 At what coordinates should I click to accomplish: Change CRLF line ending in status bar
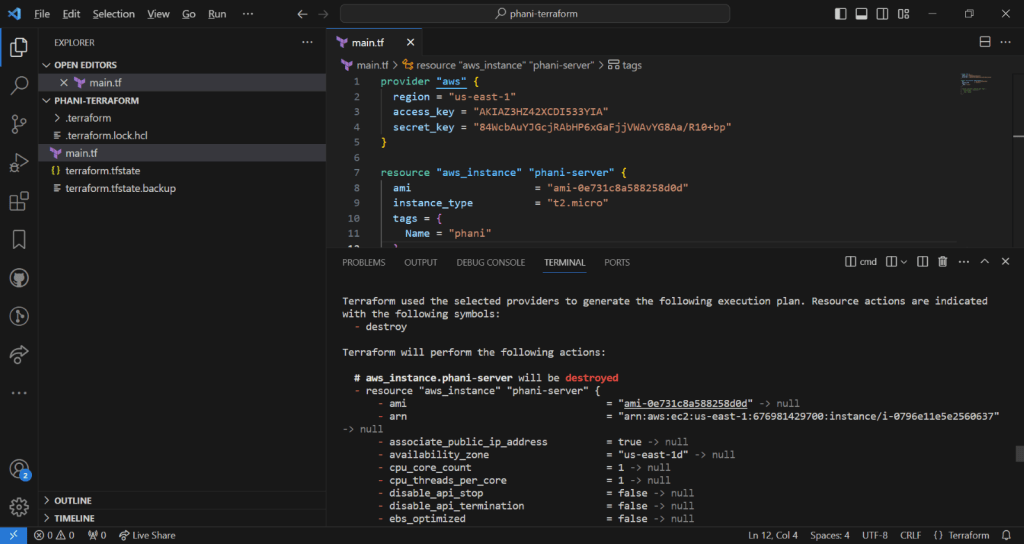point(911,535)
